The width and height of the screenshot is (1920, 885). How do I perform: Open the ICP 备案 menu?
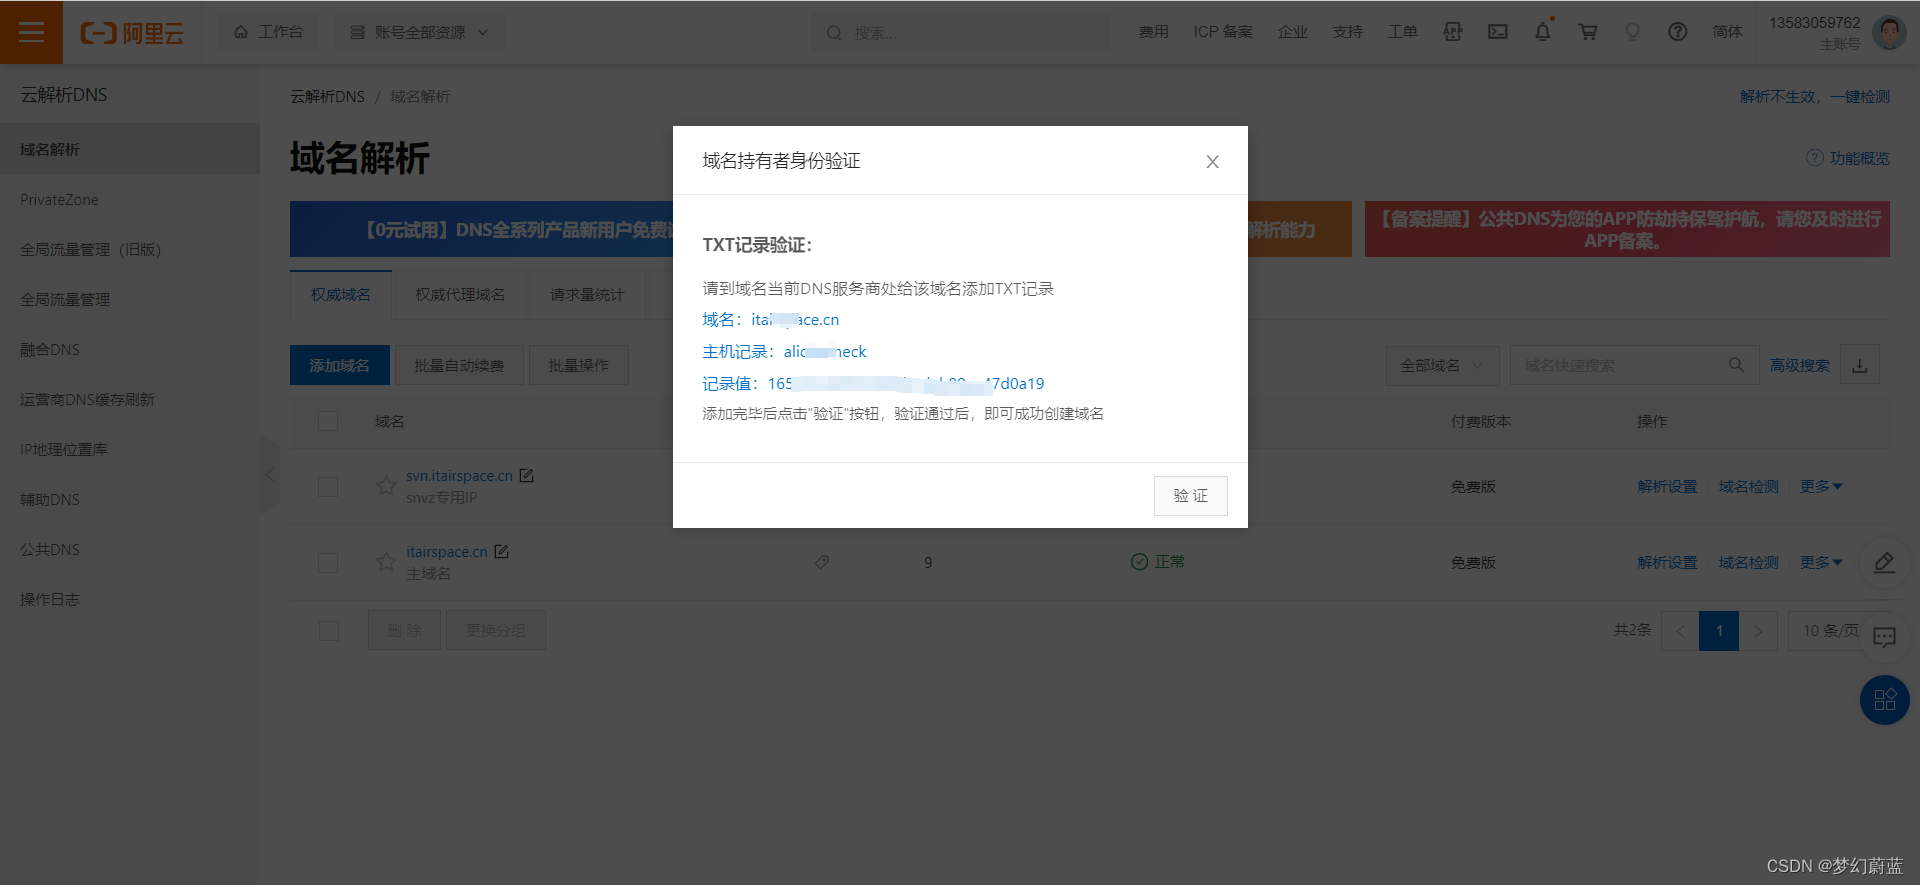tap(1222, 32)
